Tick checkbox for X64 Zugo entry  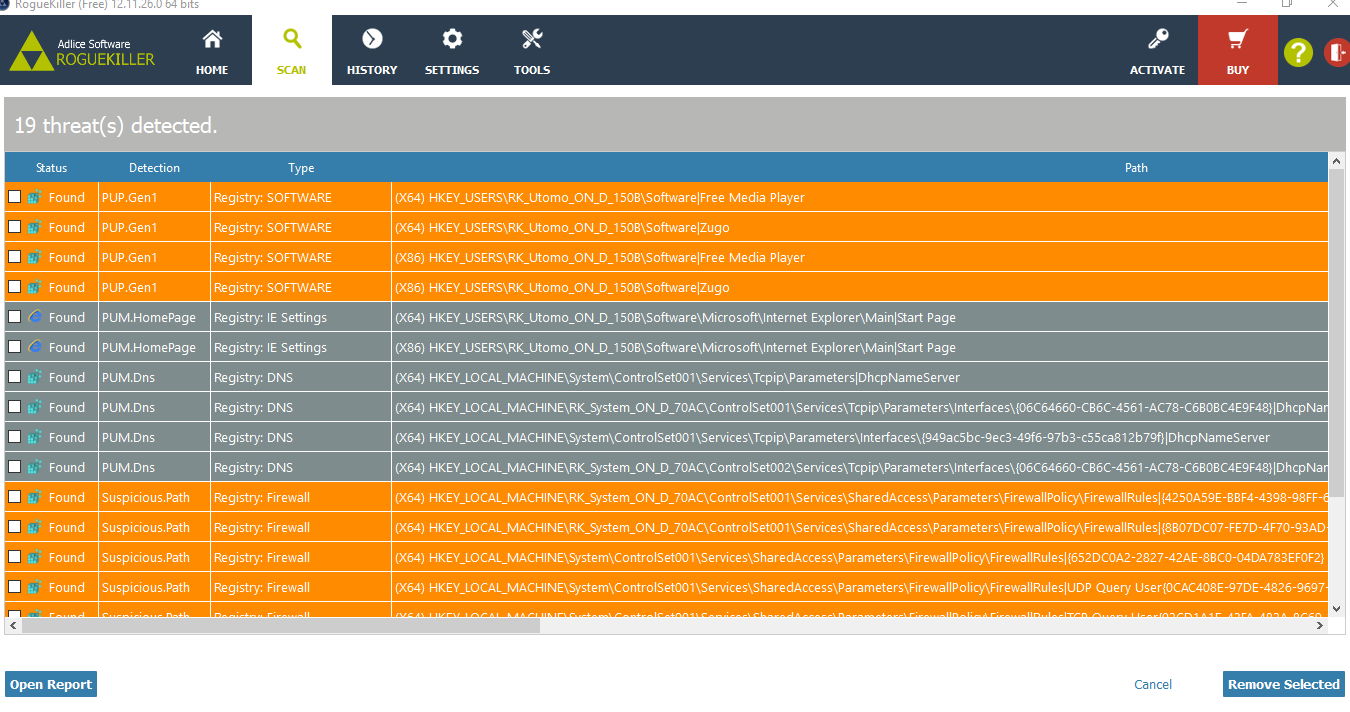tap(14, 227)
